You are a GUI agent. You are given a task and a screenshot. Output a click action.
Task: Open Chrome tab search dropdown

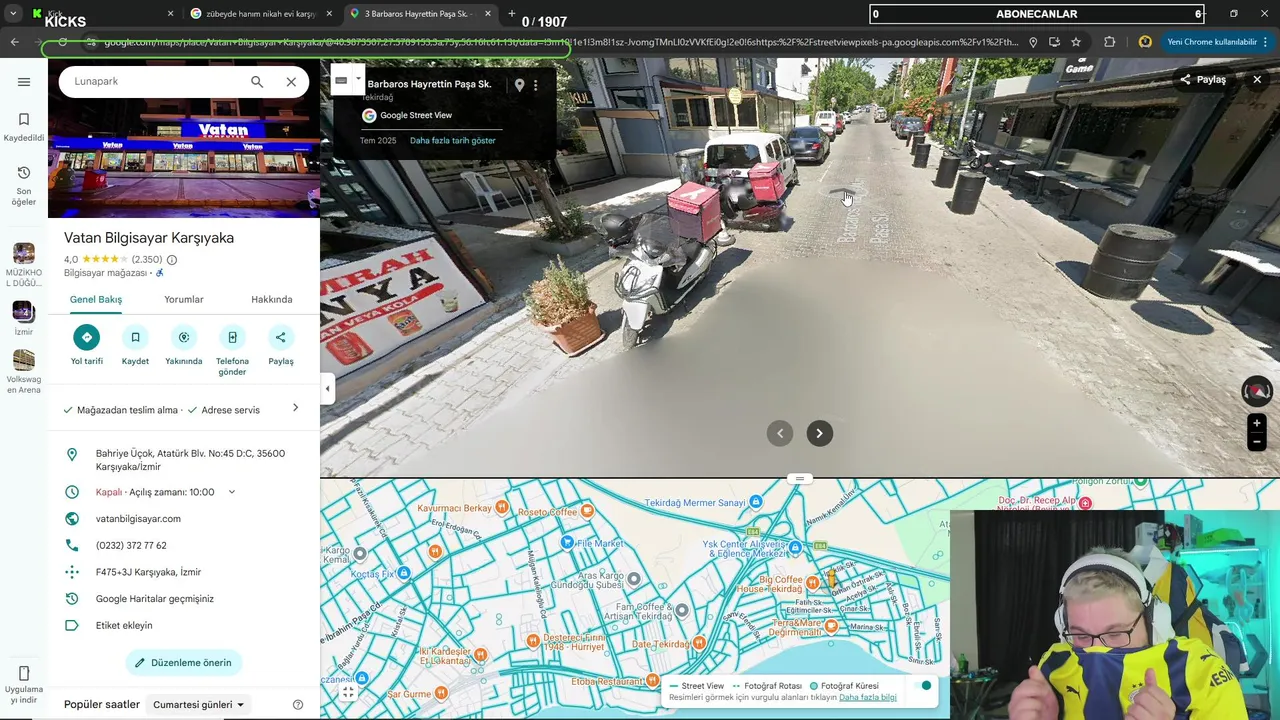click(13, 14)
